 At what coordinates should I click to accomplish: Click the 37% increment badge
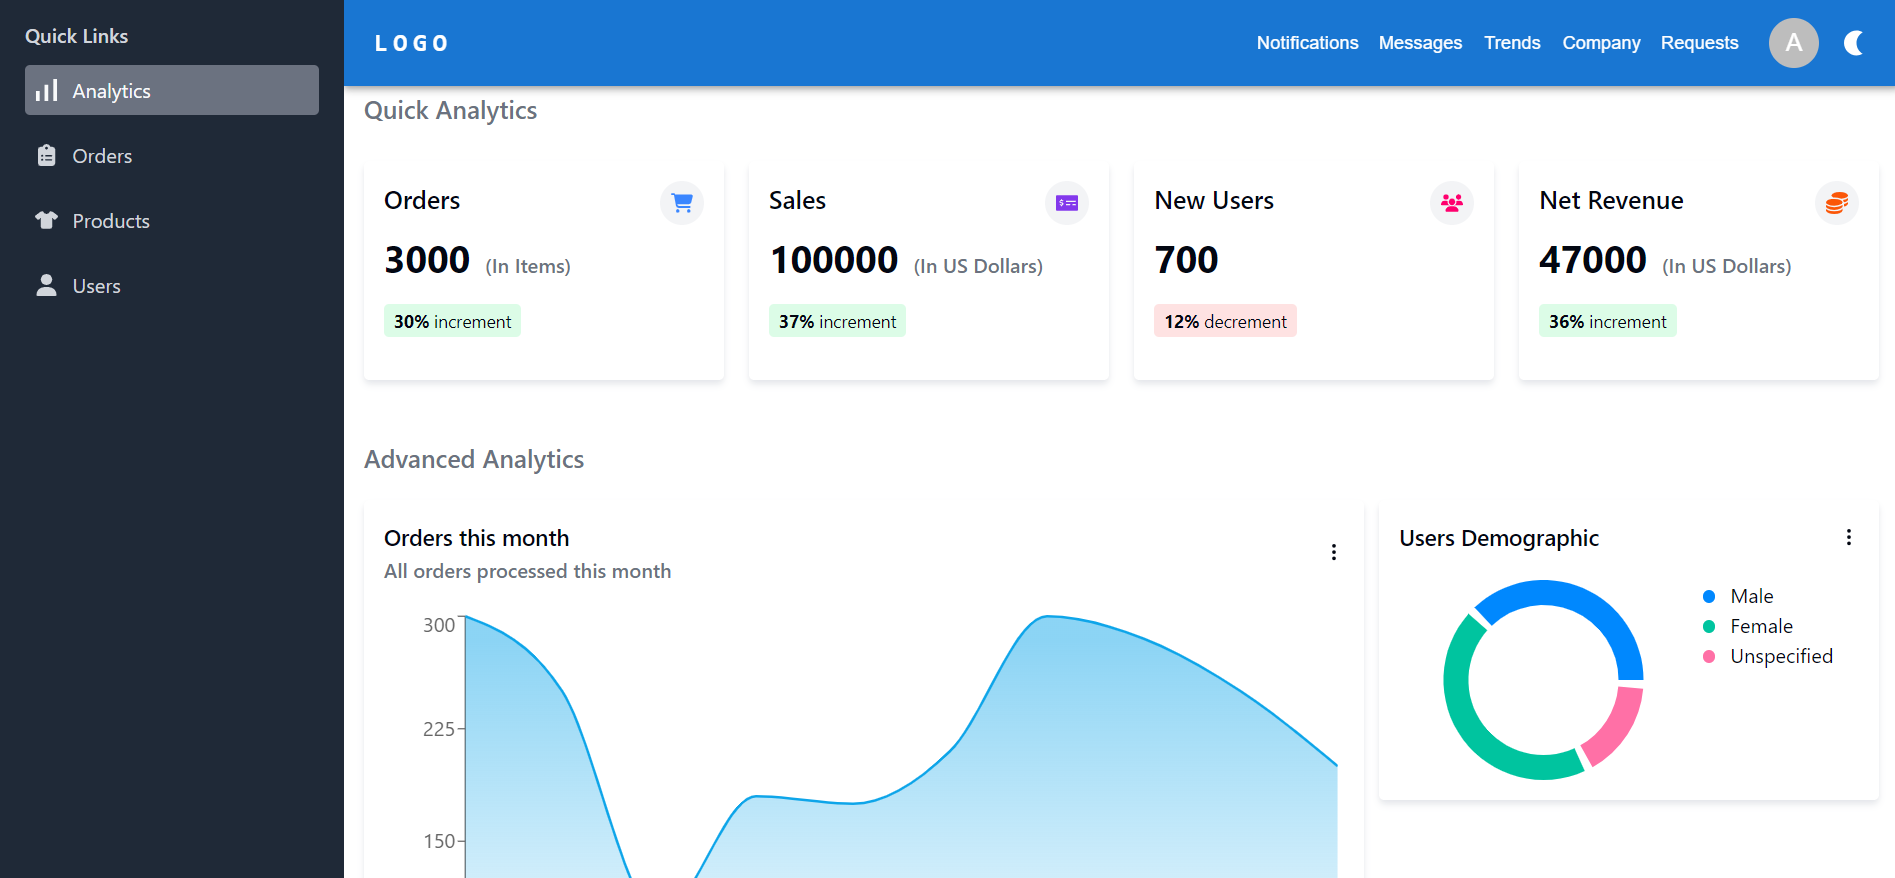(837, 321)
